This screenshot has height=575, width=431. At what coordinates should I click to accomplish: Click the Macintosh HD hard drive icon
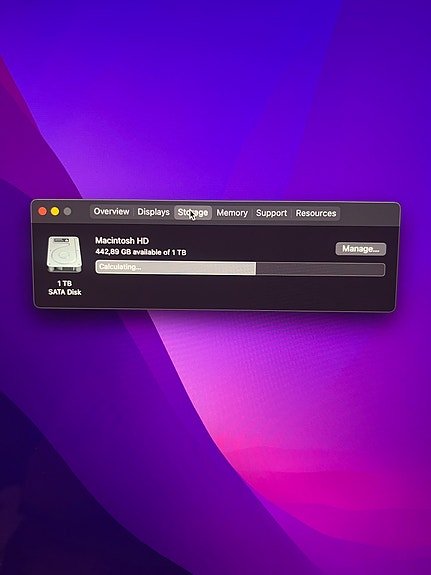point(64,254)
